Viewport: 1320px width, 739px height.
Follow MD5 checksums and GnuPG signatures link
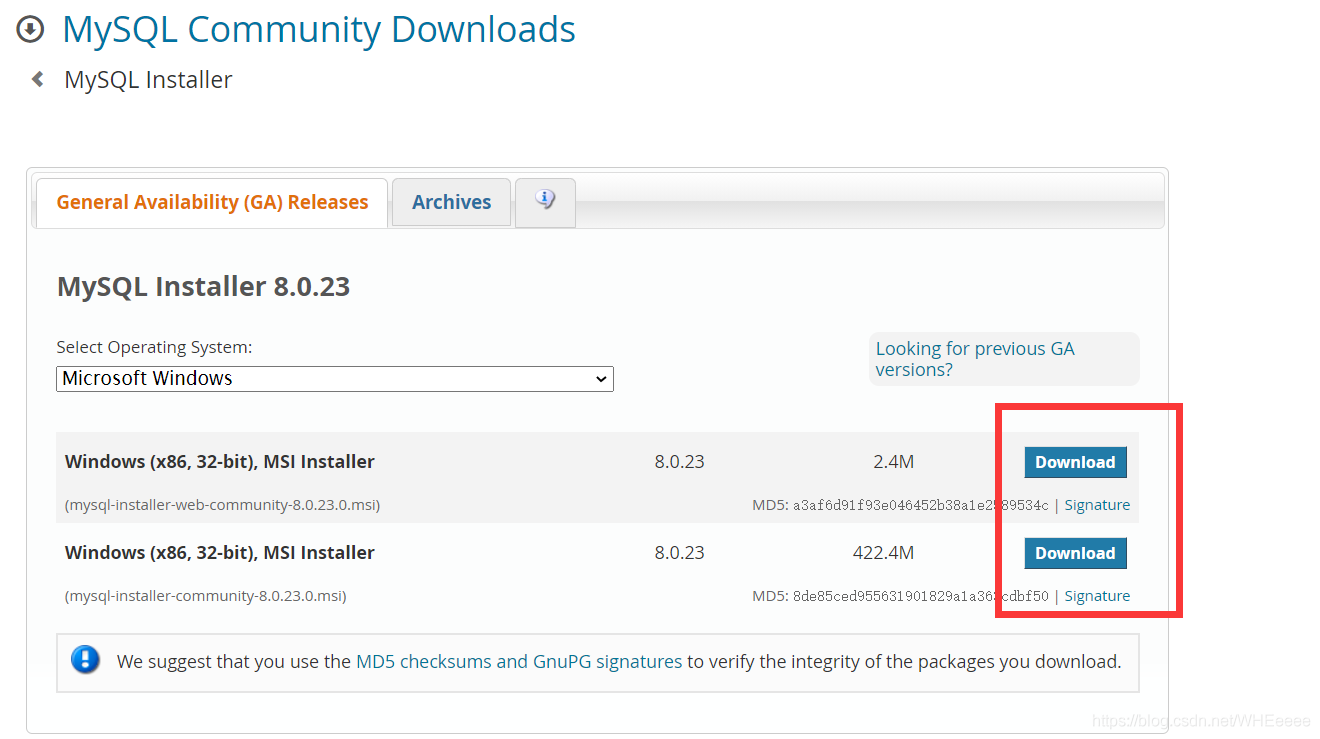(519, 661)
